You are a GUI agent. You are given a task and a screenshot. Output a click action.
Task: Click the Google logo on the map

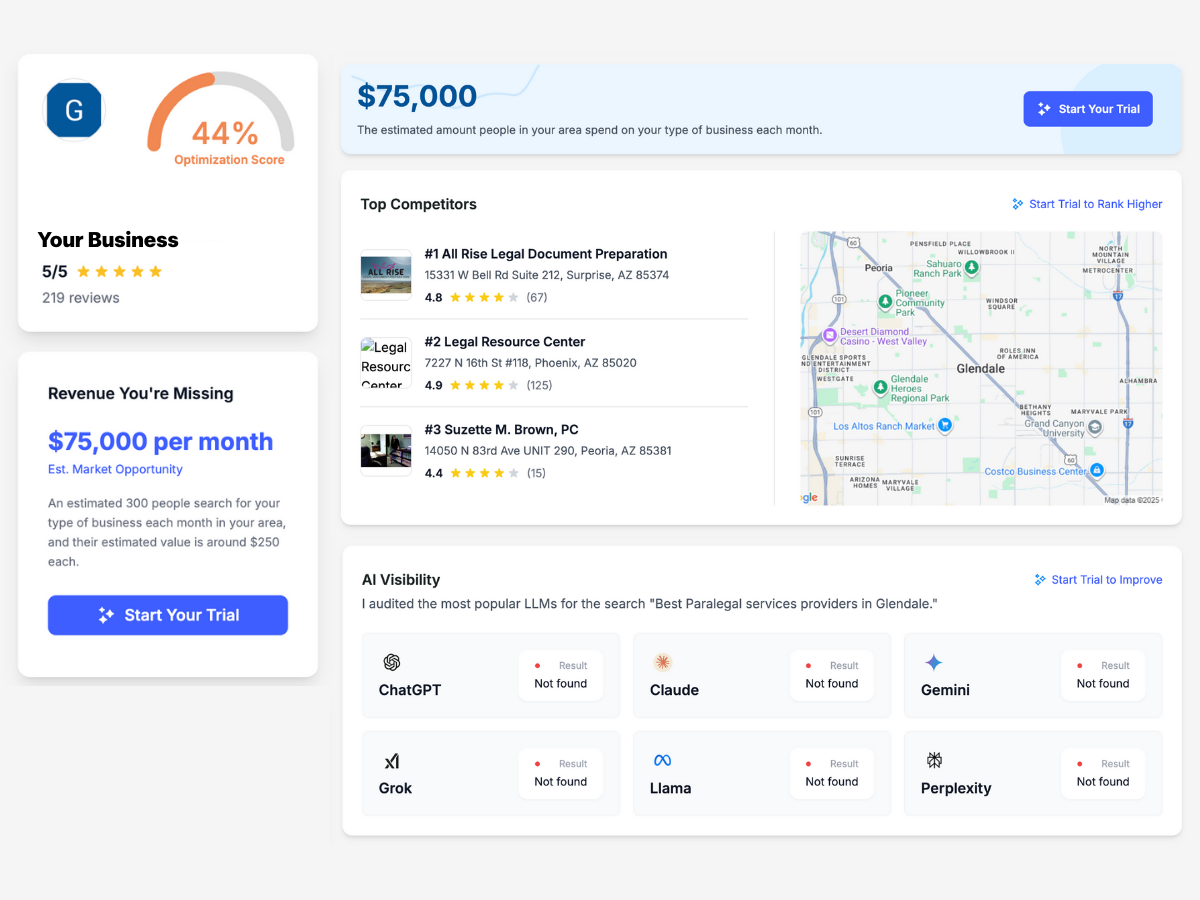tap(810, 496)
